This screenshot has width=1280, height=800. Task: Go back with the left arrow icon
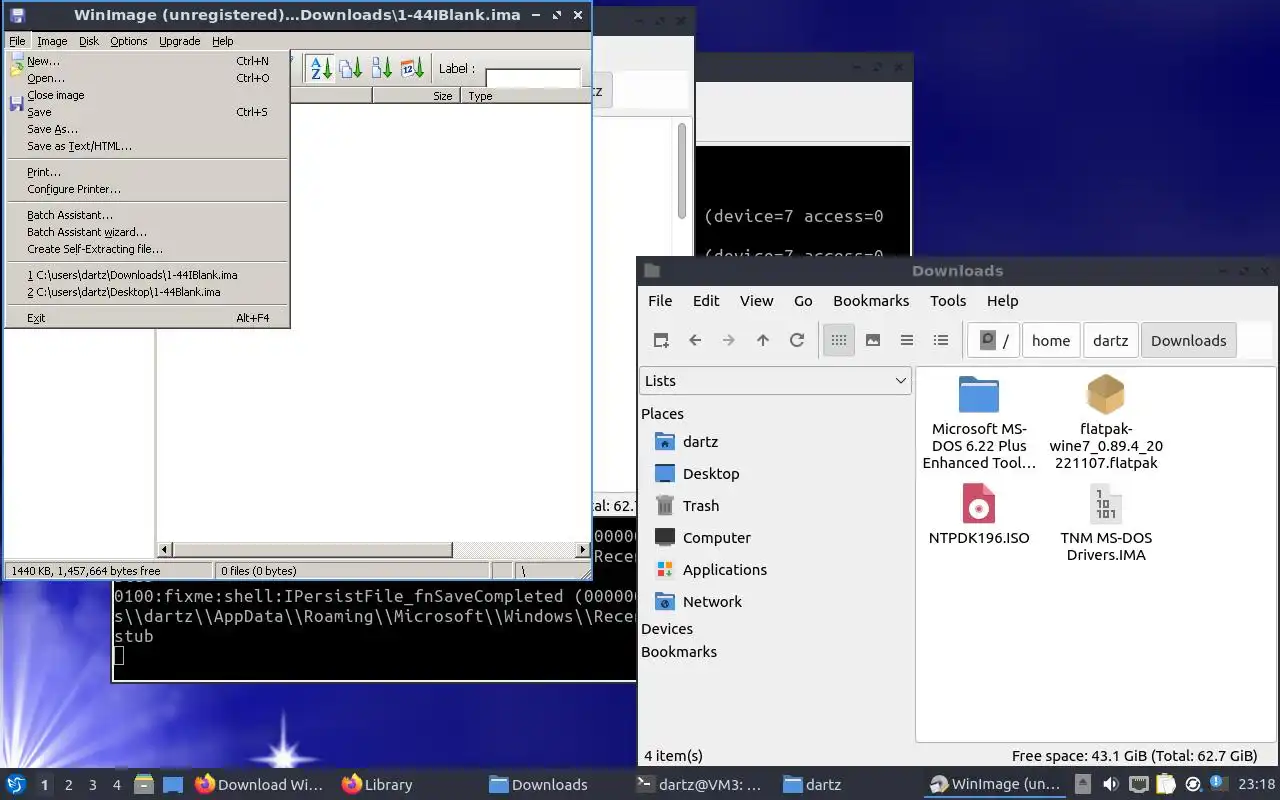[x=695, y=340]
